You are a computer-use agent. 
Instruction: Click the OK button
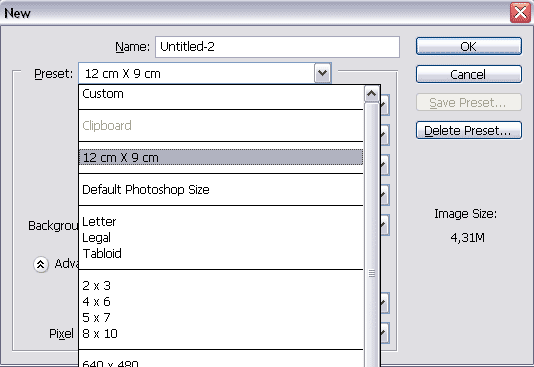(x=469, y=46)
